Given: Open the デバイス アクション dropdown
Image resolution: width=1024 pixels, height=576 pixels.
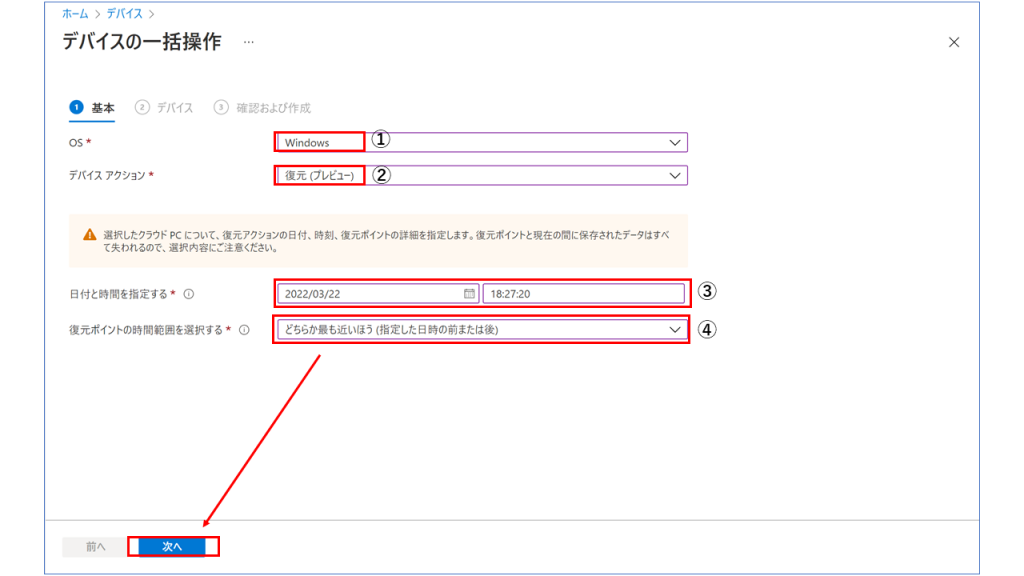Looking at the screenshot, I should [x=481, y=175].
